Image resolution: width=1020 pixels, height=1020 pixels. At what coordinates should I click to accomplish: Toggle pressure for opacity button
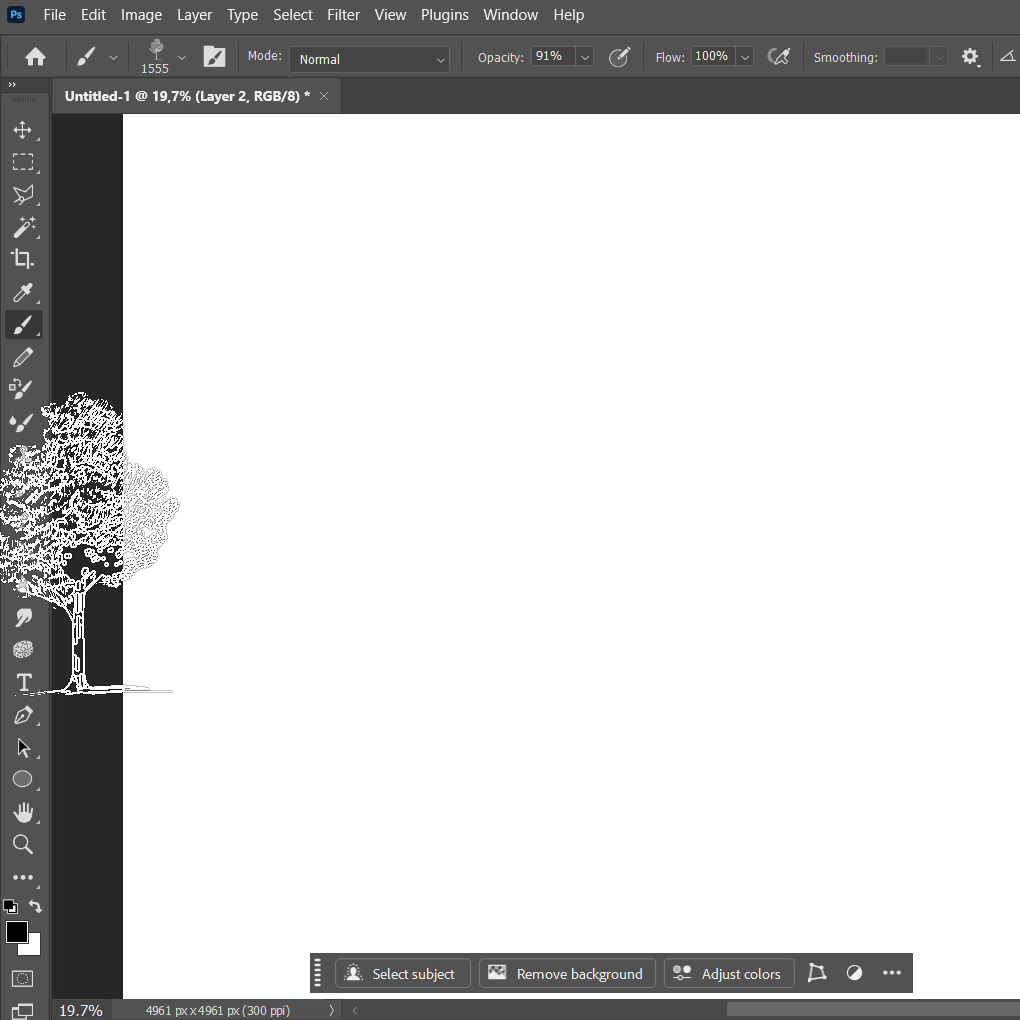pyautogui.click(x=620, y=57)
